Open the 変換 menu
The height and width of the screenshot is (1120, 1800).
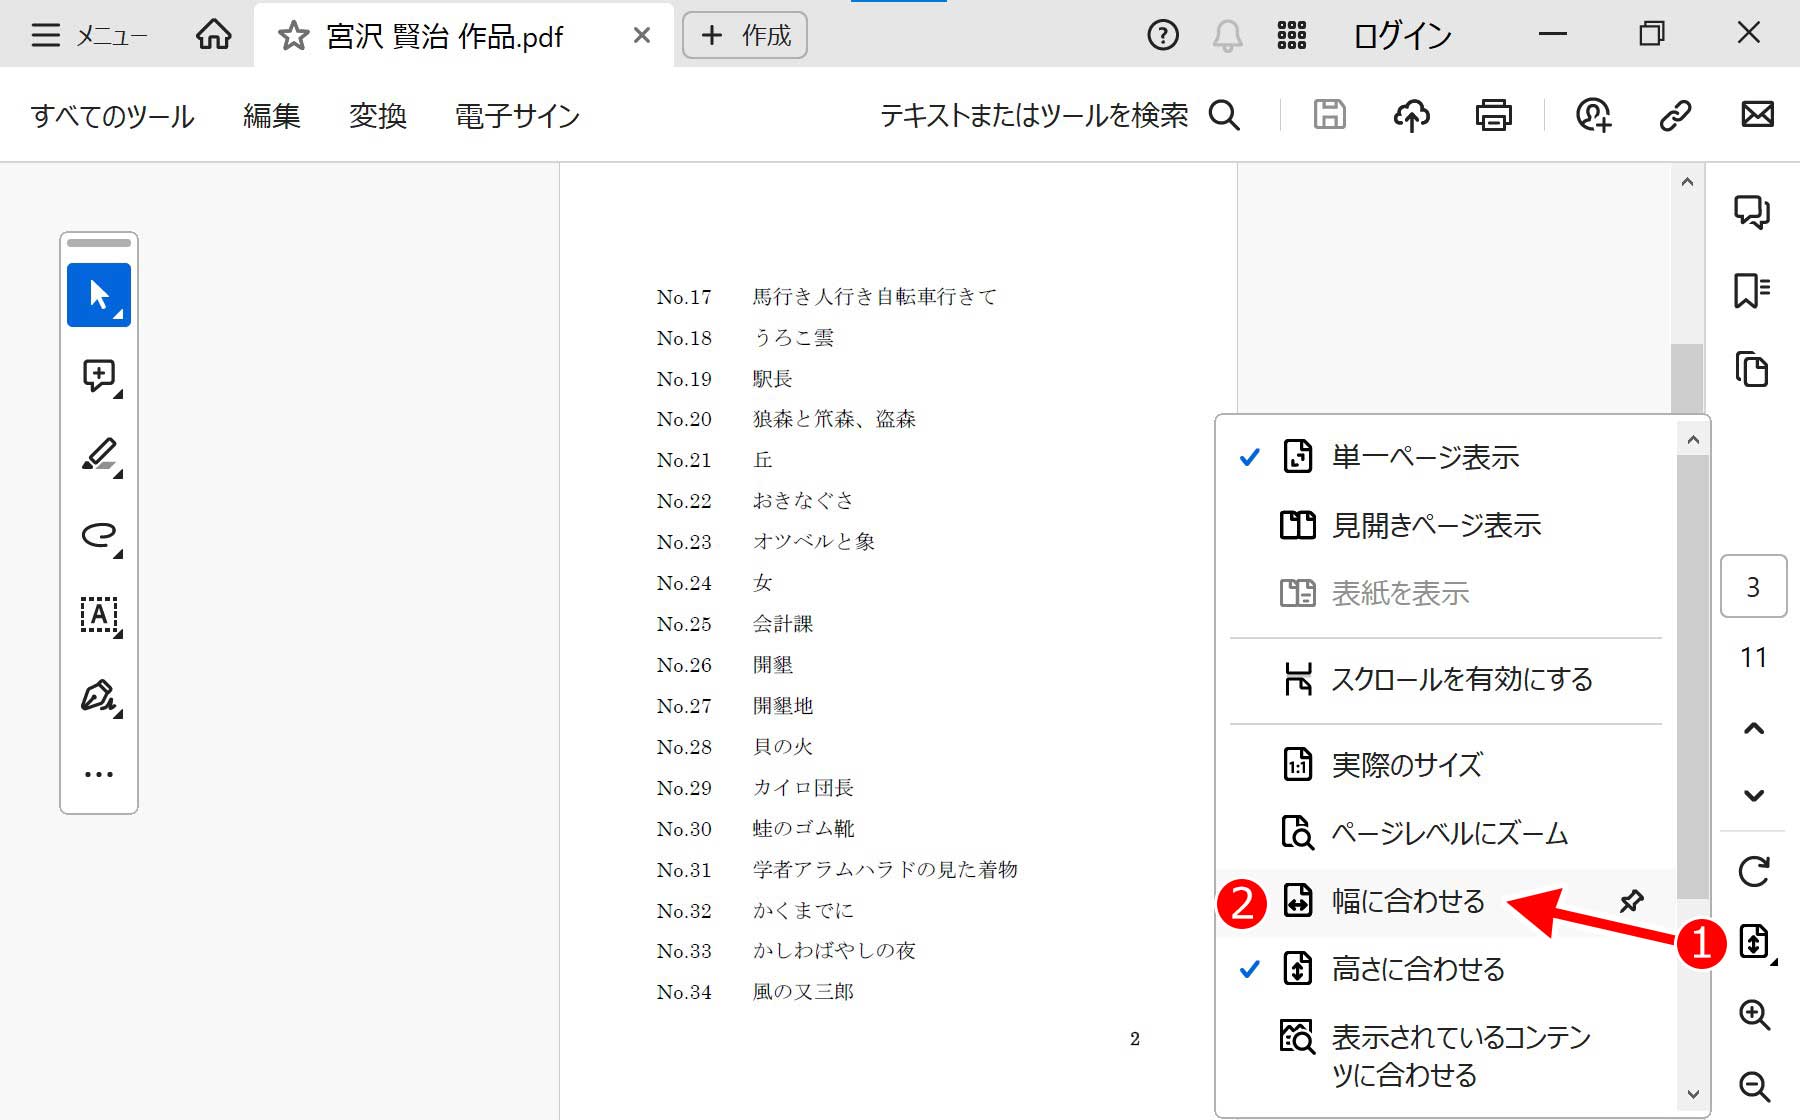click(377, 116)
